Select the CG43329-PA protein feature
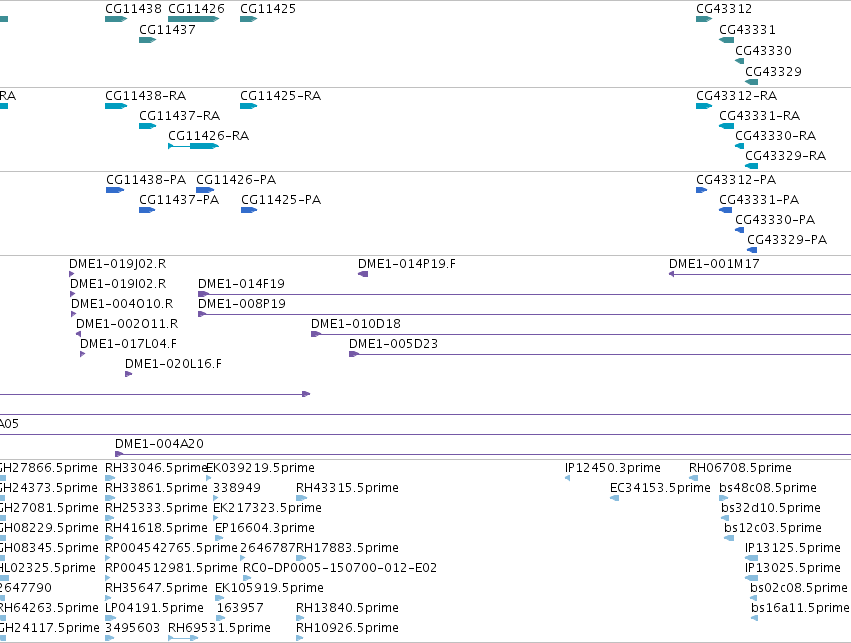The height and width of the screenshot is (643, 851). point(752,250)
